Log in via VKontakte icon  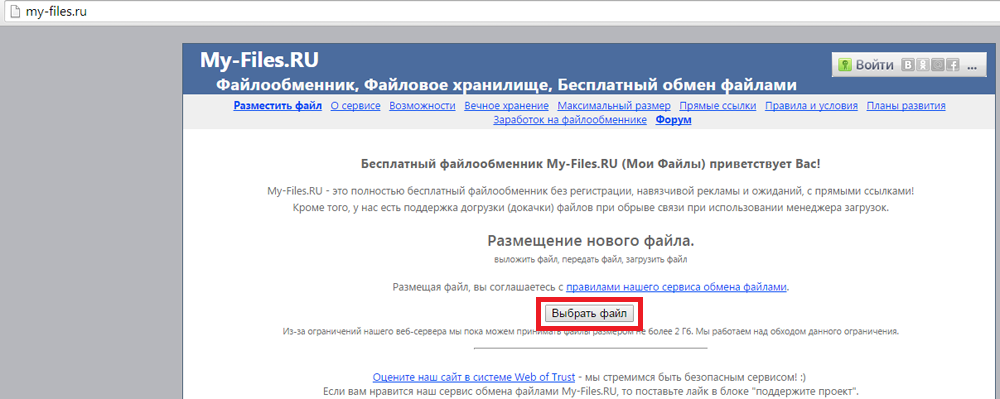click(x=907, y=65)
